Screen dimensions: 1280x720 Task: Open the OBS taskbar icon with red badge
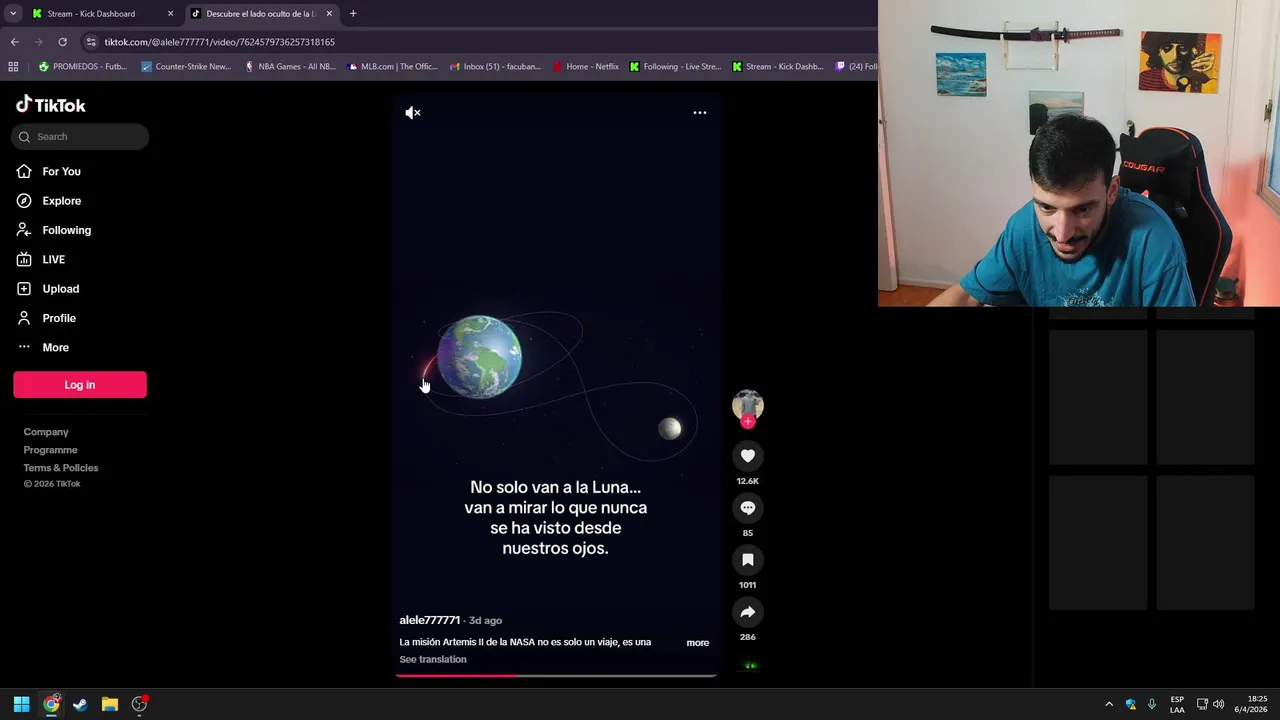pos(139,704)
